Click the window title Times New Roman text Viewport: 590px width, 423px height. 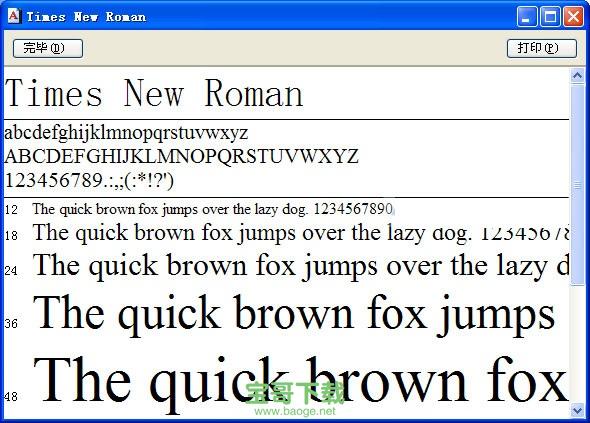[86, 17]
